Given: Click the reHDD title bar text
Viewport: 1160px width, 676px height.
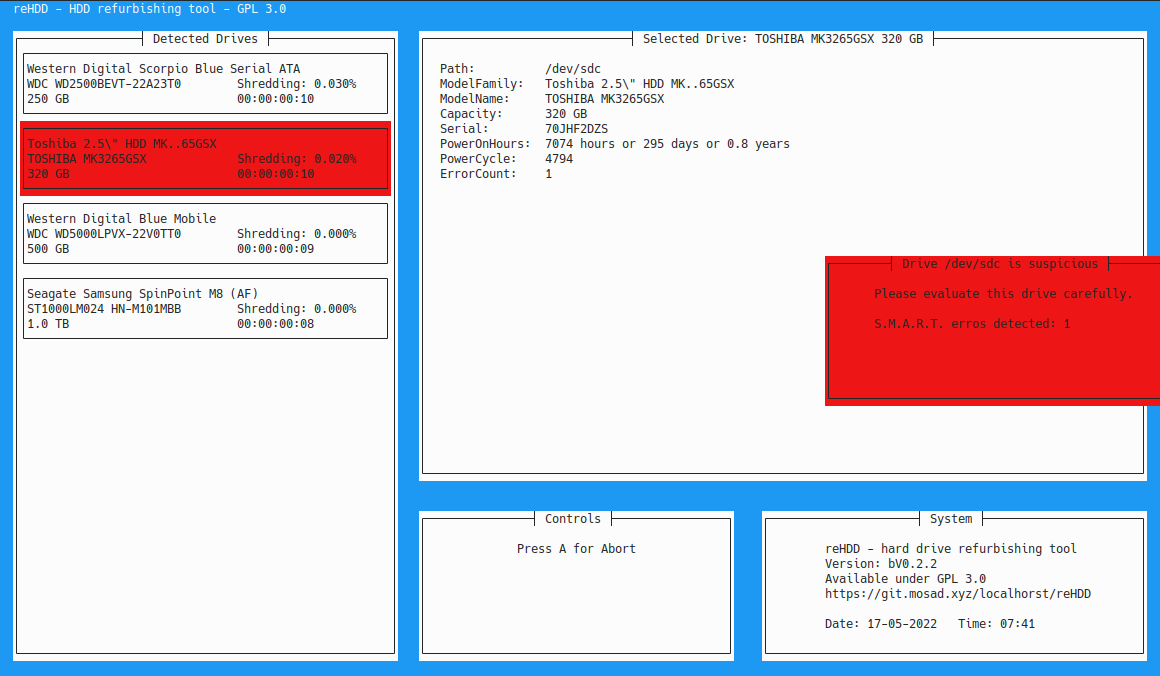Looking at the screenshot, I should 150,9.
